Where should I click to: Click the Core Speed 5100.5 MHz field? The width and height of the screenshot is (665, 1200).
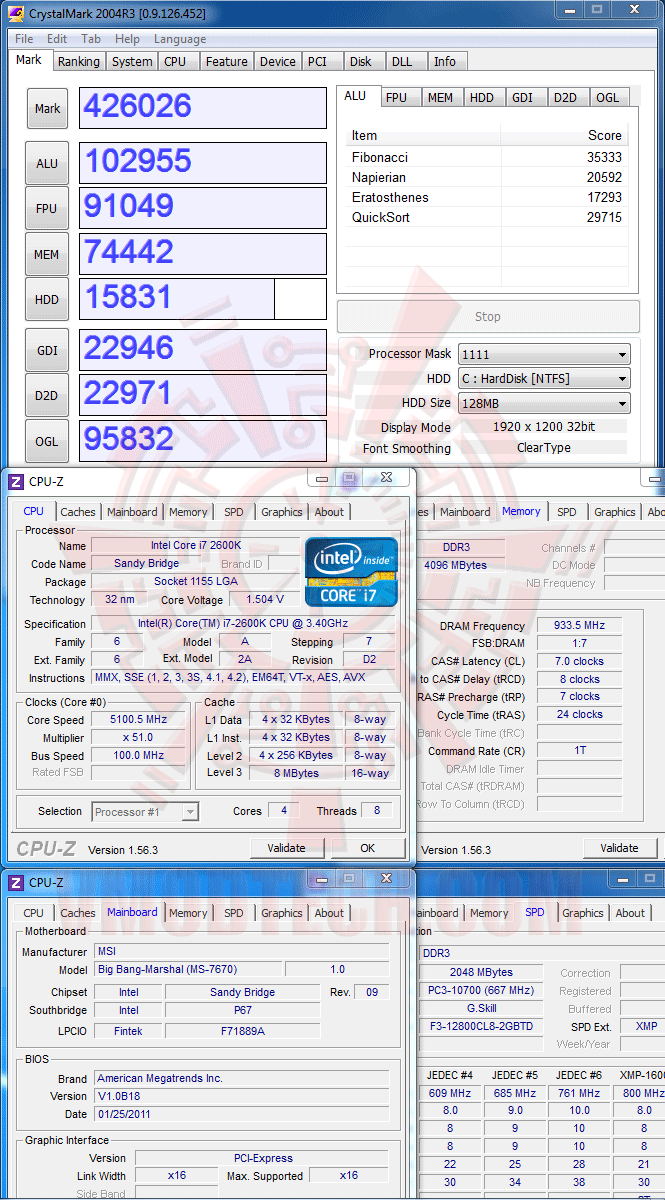[x=138, y=719]
